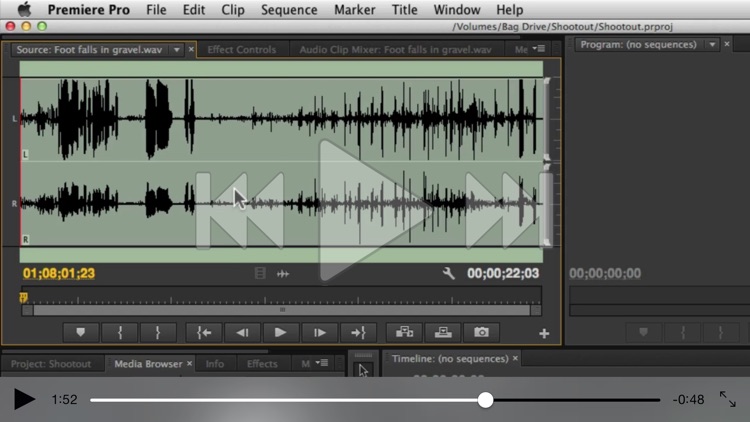
Task: Add Marker in Source monitor
Action: point(80,333)
